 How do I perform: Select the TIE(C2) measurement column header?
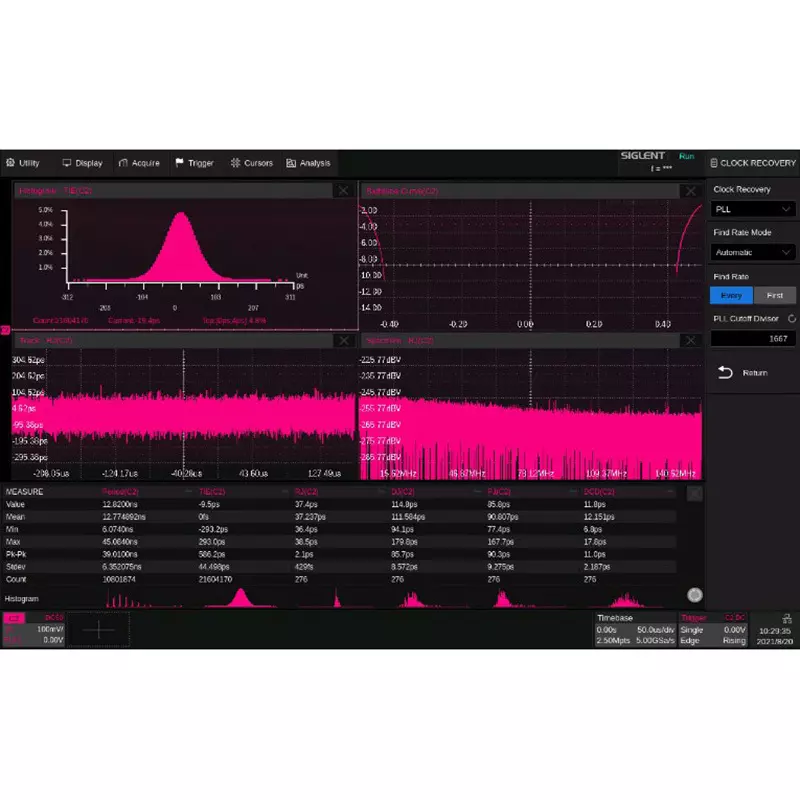(x=212, y=492)
